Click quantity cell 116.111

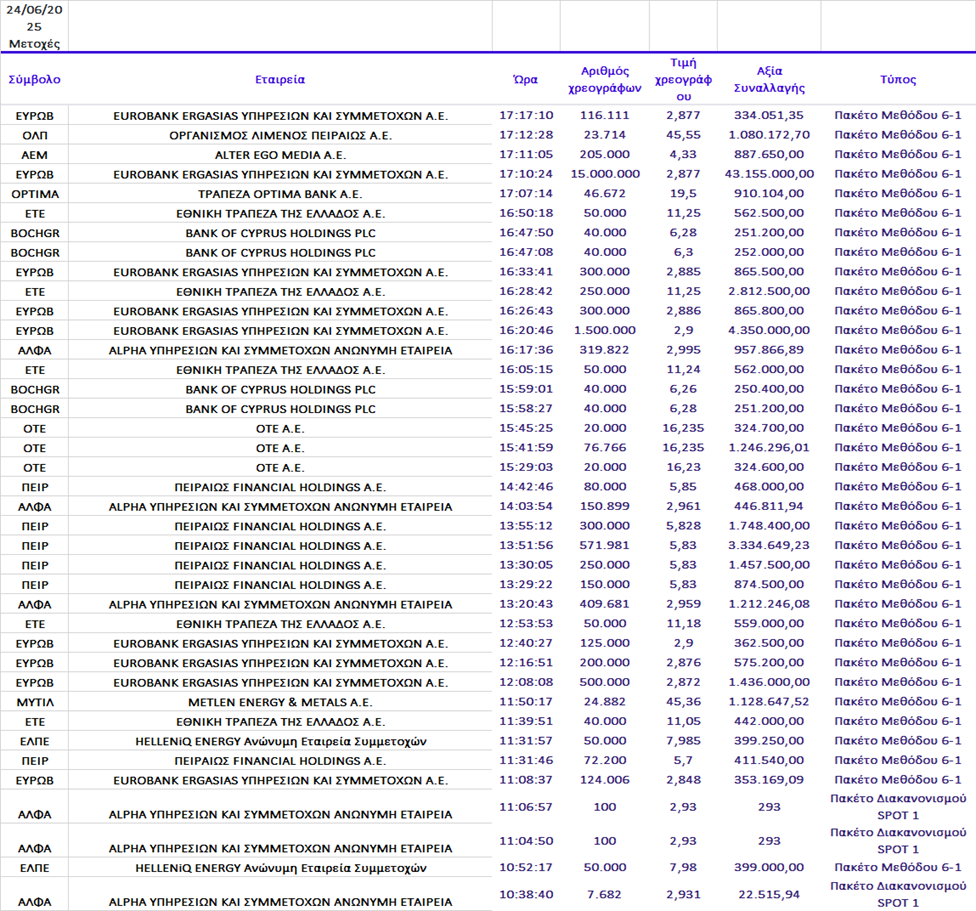(x=604, y=115)
